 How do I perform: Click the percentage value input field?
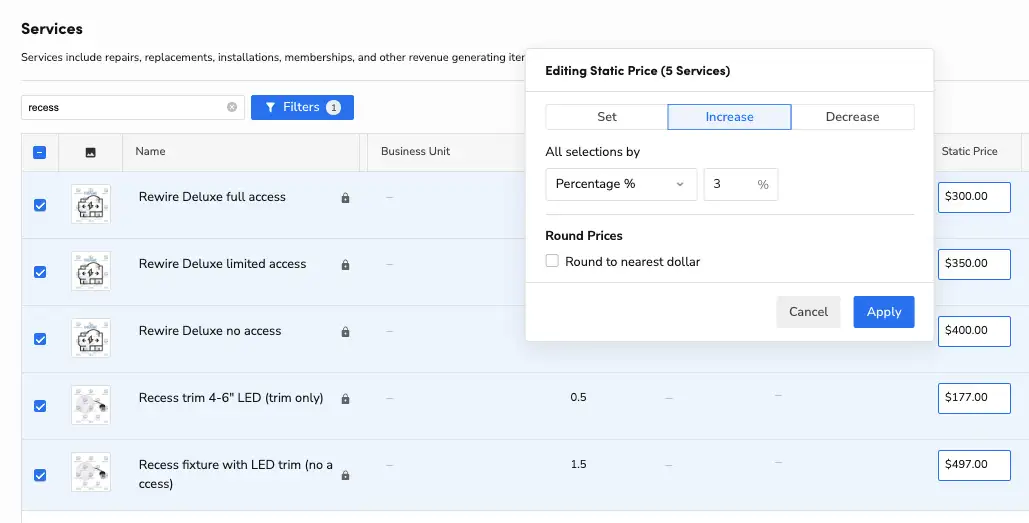(x=731, y=184)
